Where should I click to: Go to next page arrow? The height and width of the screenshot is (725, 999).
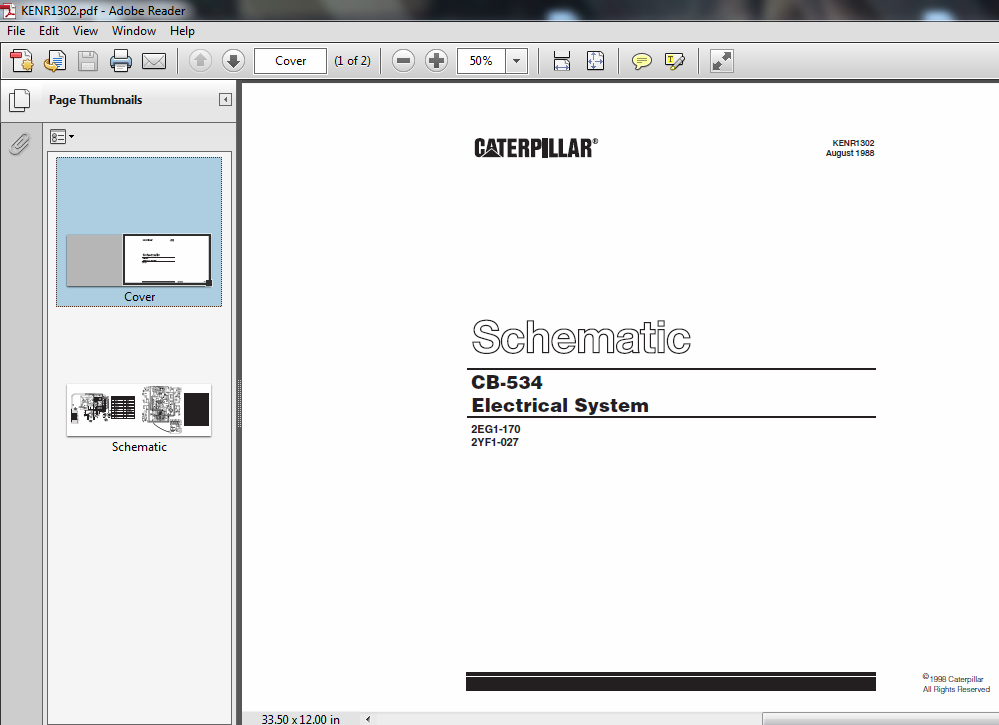click(233, 61)
